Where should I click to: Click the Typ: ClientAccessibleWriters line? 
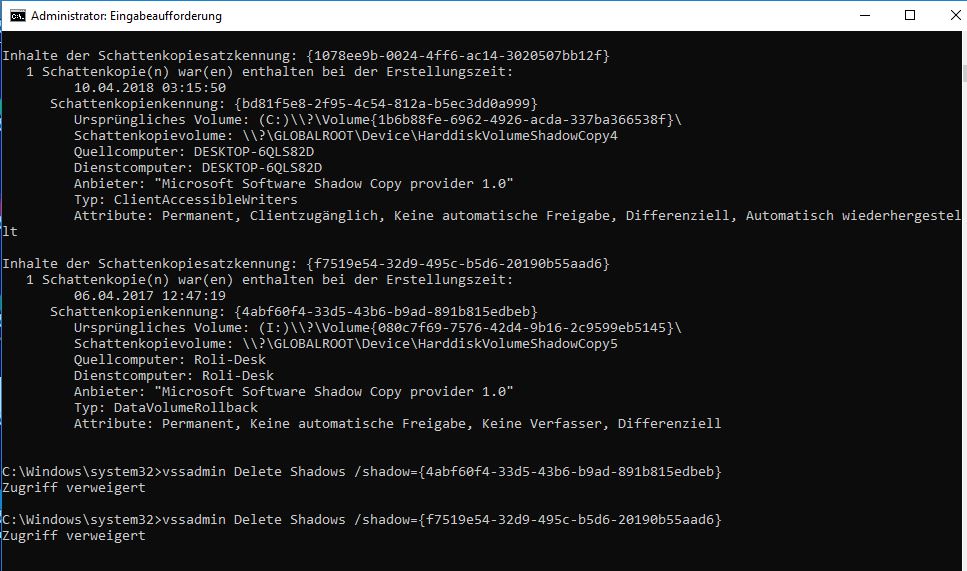pyautogui.click(x=185, y=200)
